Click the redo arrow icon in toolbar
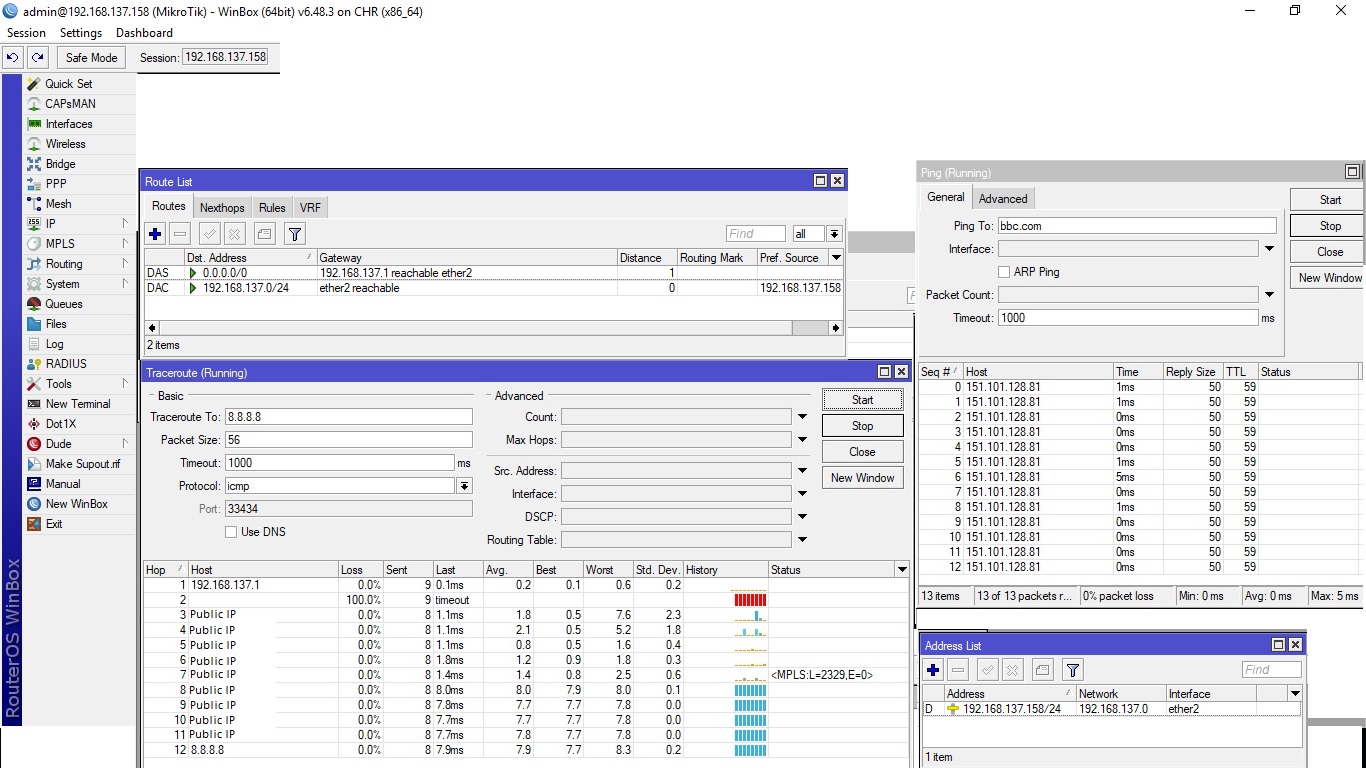The width and height of the screenshot is (1366, 768). (37, 58)
